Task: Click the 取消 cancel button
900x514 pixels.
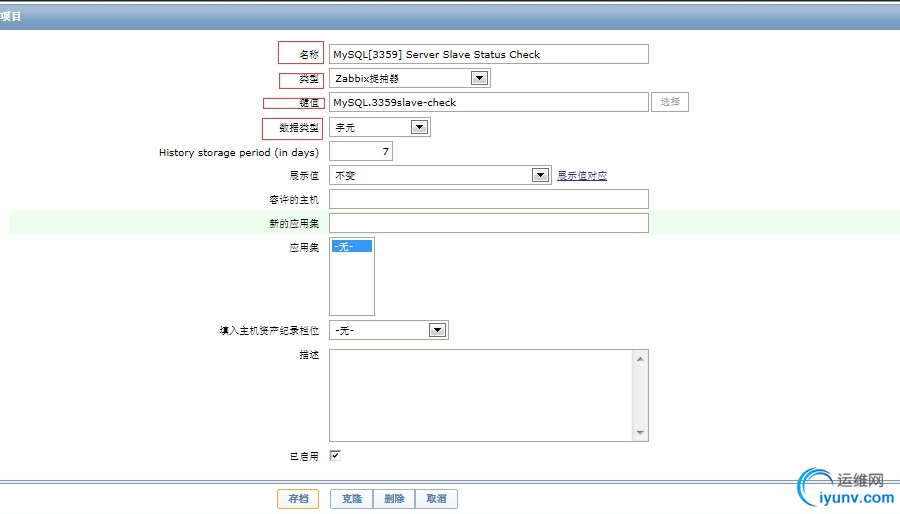Action: [436, 499]
